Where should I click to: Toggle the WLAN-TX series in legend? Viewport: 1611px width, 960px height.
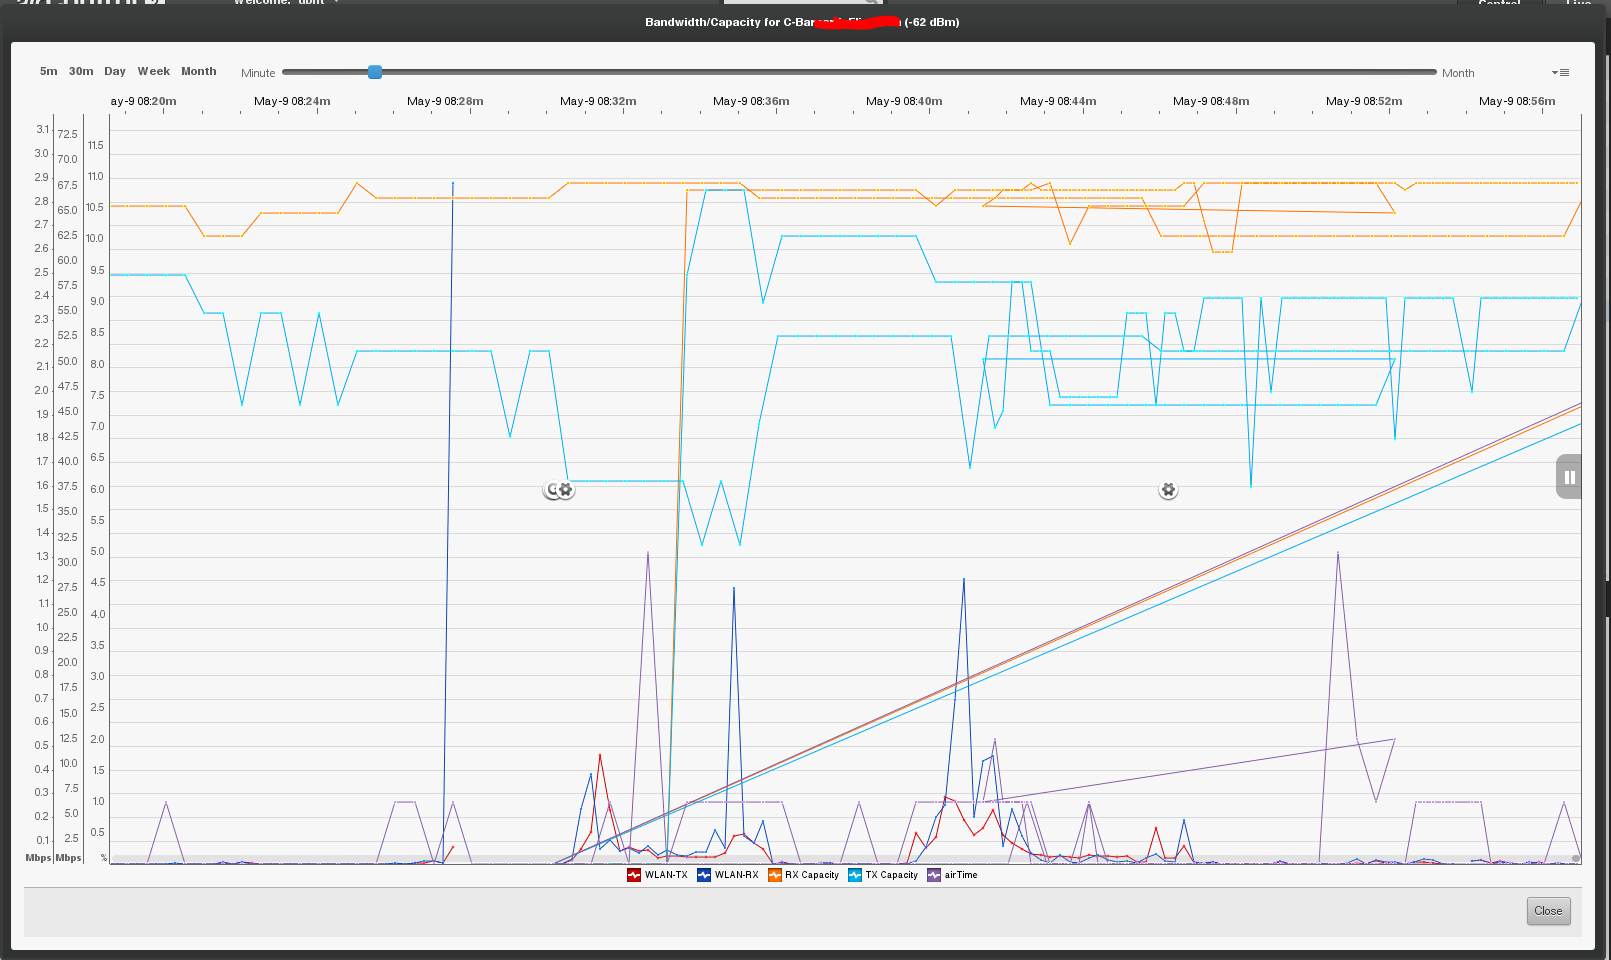[657, 875]
